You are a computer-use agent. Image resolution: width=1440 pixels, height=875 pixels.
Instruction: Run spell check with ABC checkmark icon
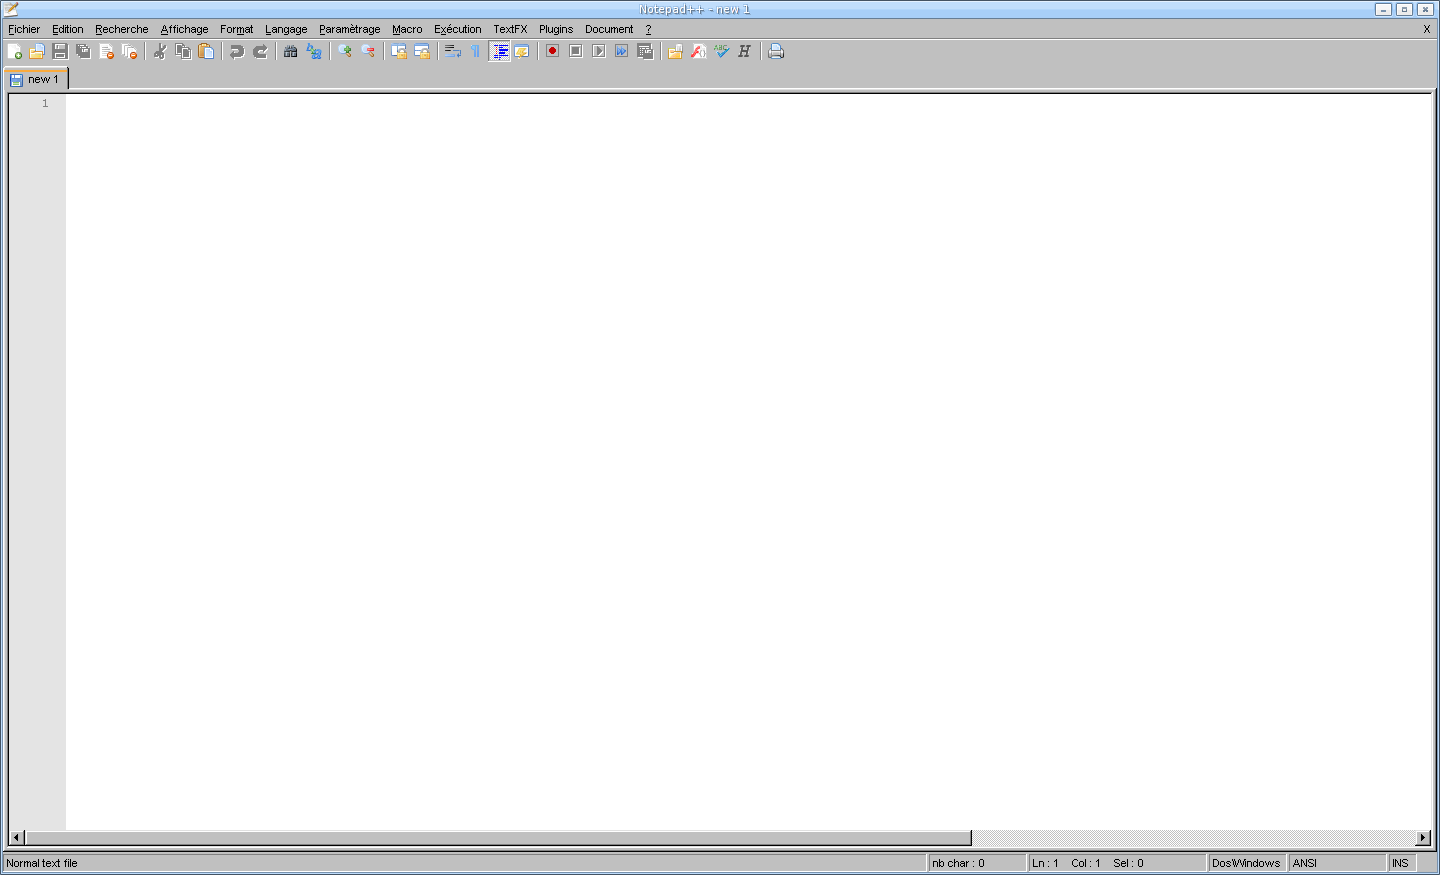(721, 51)
